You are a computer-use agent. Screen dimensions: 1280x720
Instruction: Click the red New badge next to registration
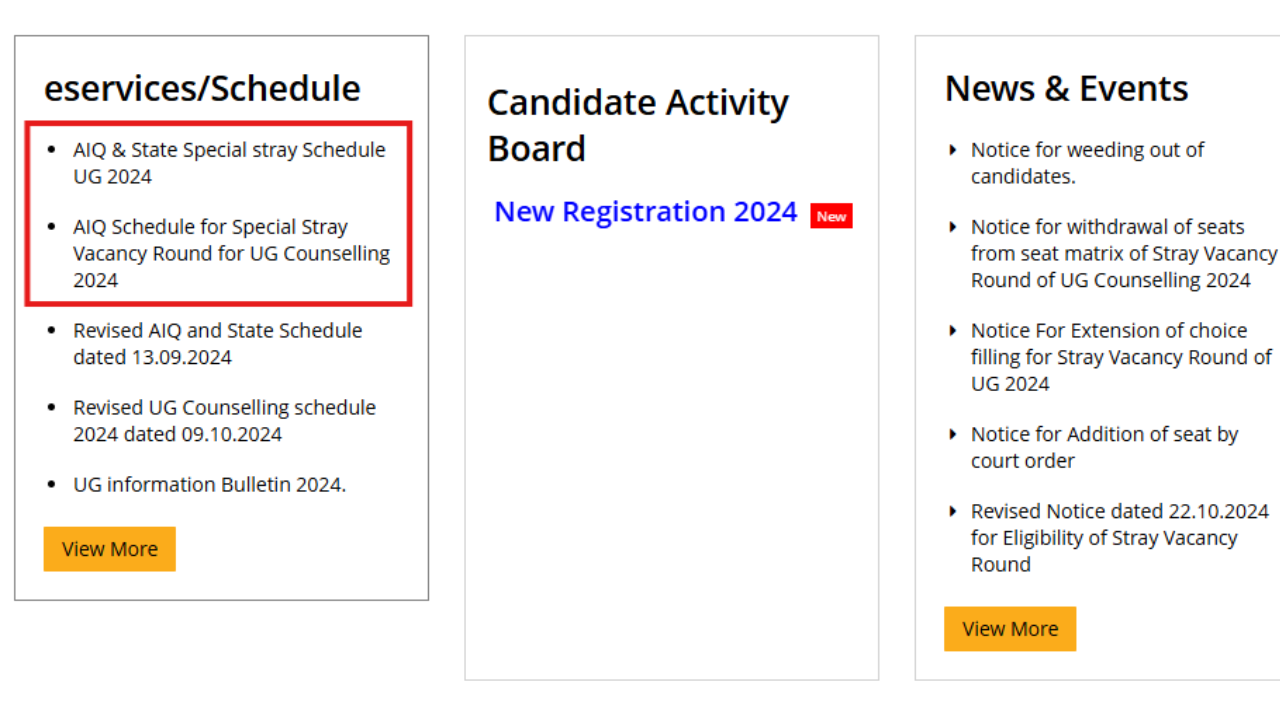[x=831, y=215]
